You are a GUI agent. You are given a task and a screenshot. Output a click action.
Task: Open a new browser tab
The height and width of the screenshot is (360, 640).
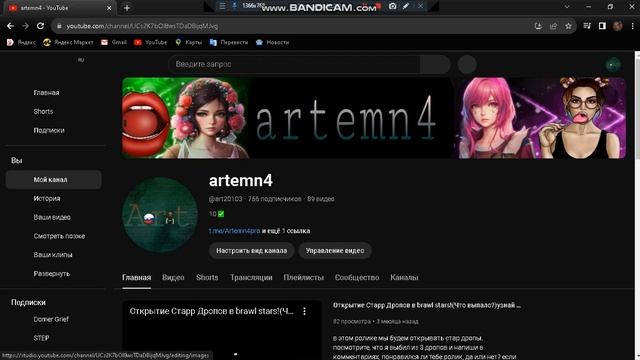pos(127,8)
